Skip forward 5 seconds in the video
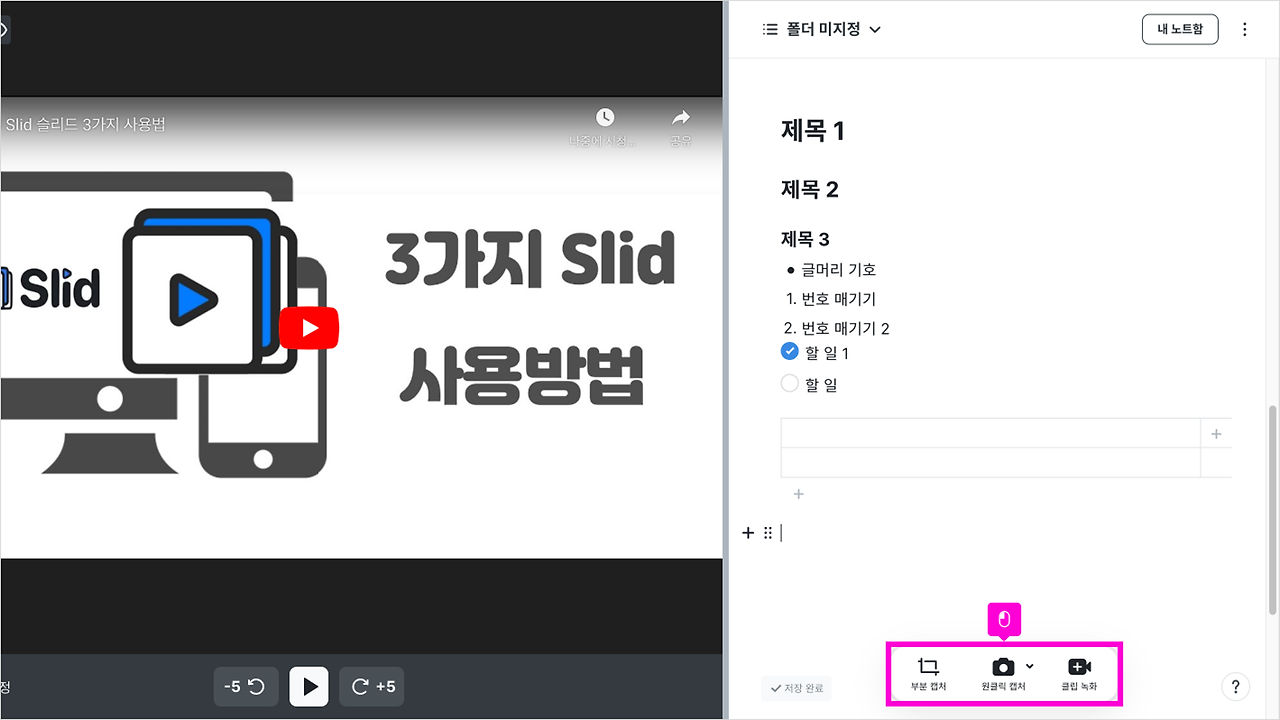Viewport: 1280px width, 720px height. coord(371,686)
